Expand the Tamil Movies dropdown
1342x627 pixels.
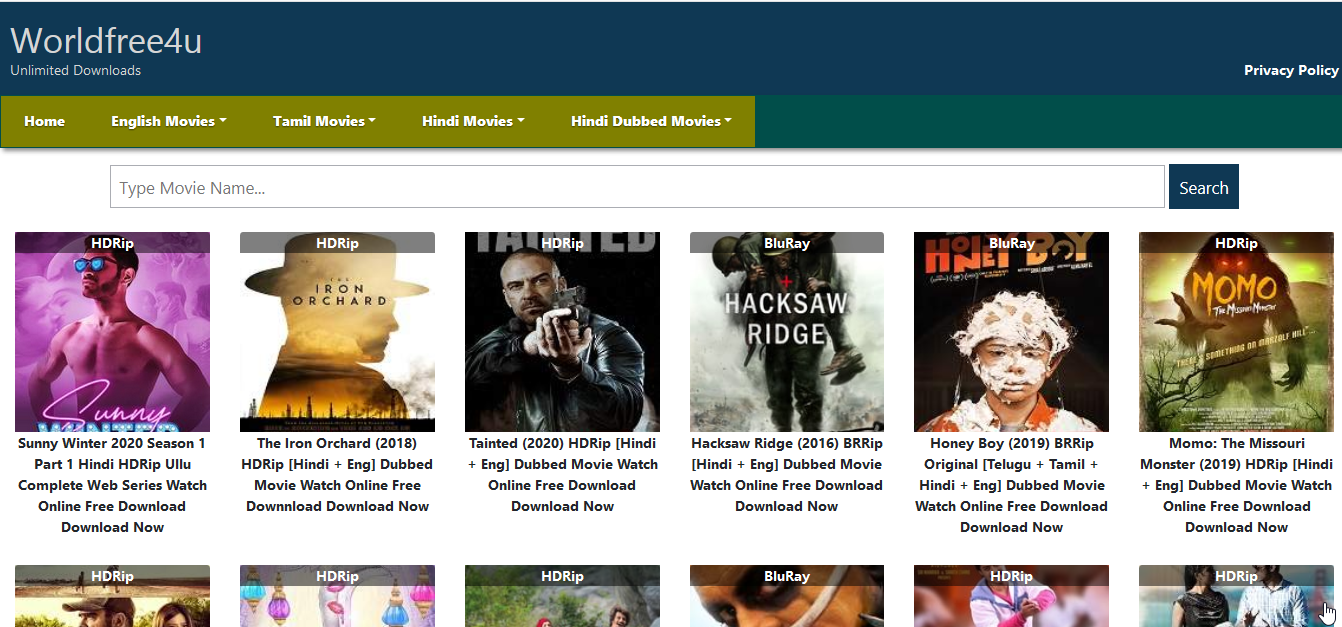[x=324, y=121]
